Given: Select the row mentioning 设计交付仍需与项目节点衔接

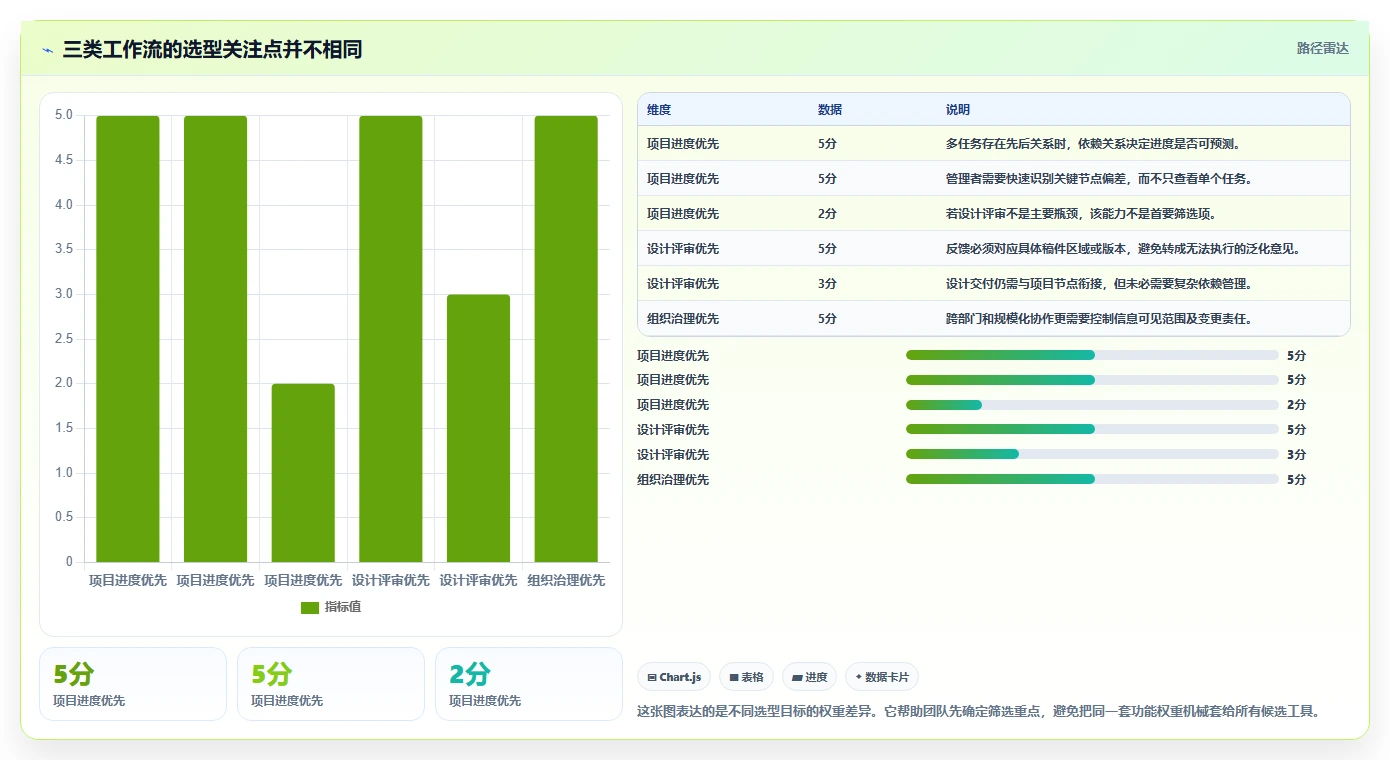Looking at the screenshot, I should 993,284.
